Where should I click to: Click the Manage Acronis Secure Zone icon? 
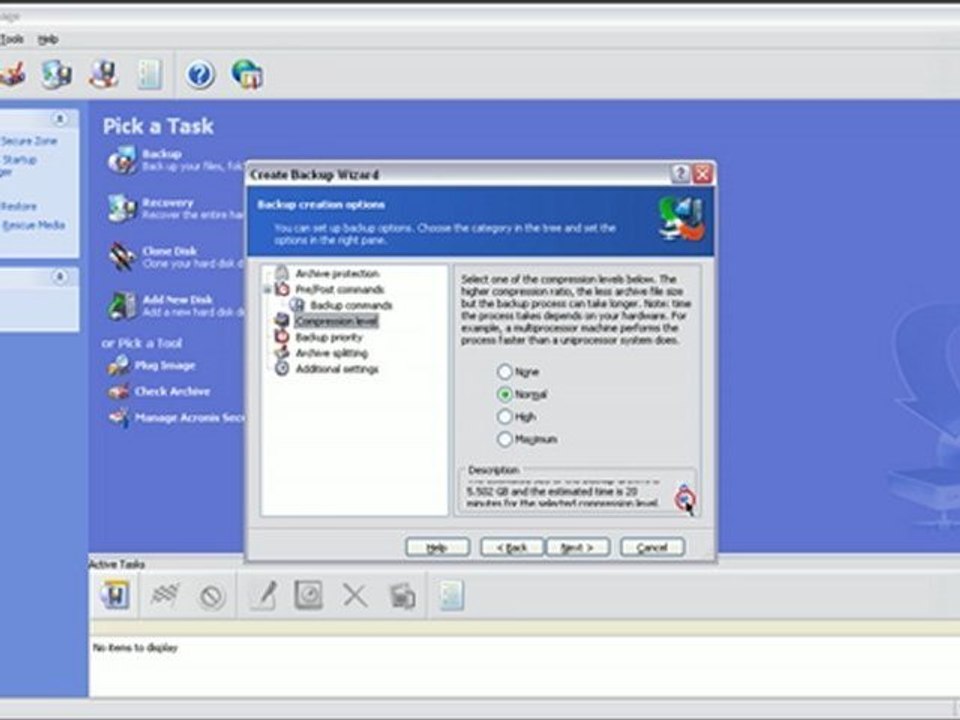coord(119,418)
